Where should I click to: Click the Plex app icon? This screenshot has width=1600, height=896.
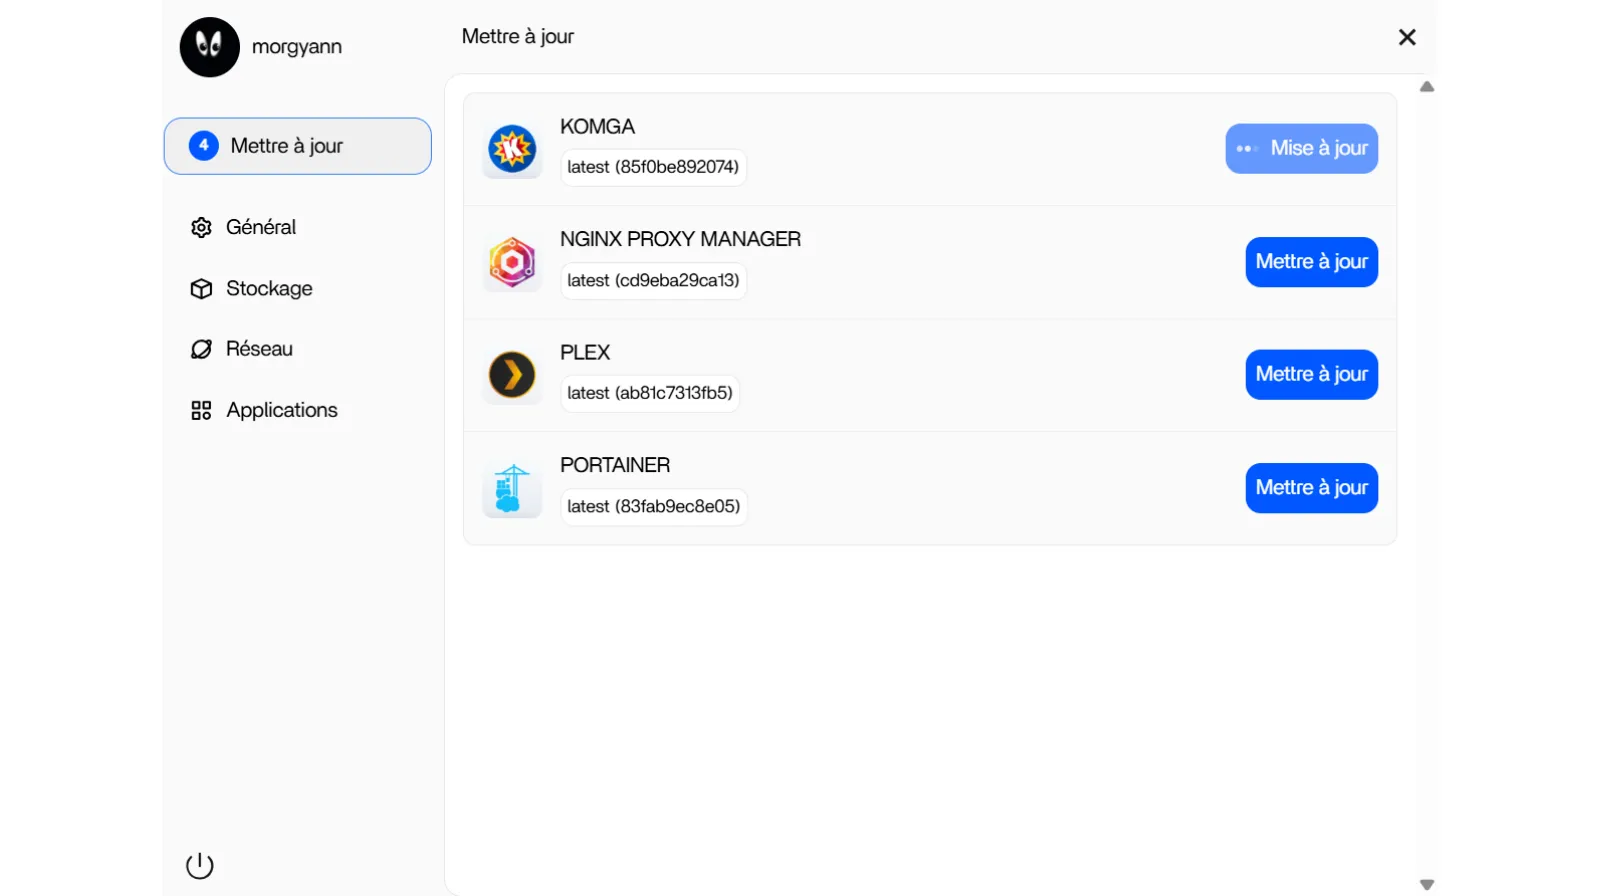click(512, 375)
